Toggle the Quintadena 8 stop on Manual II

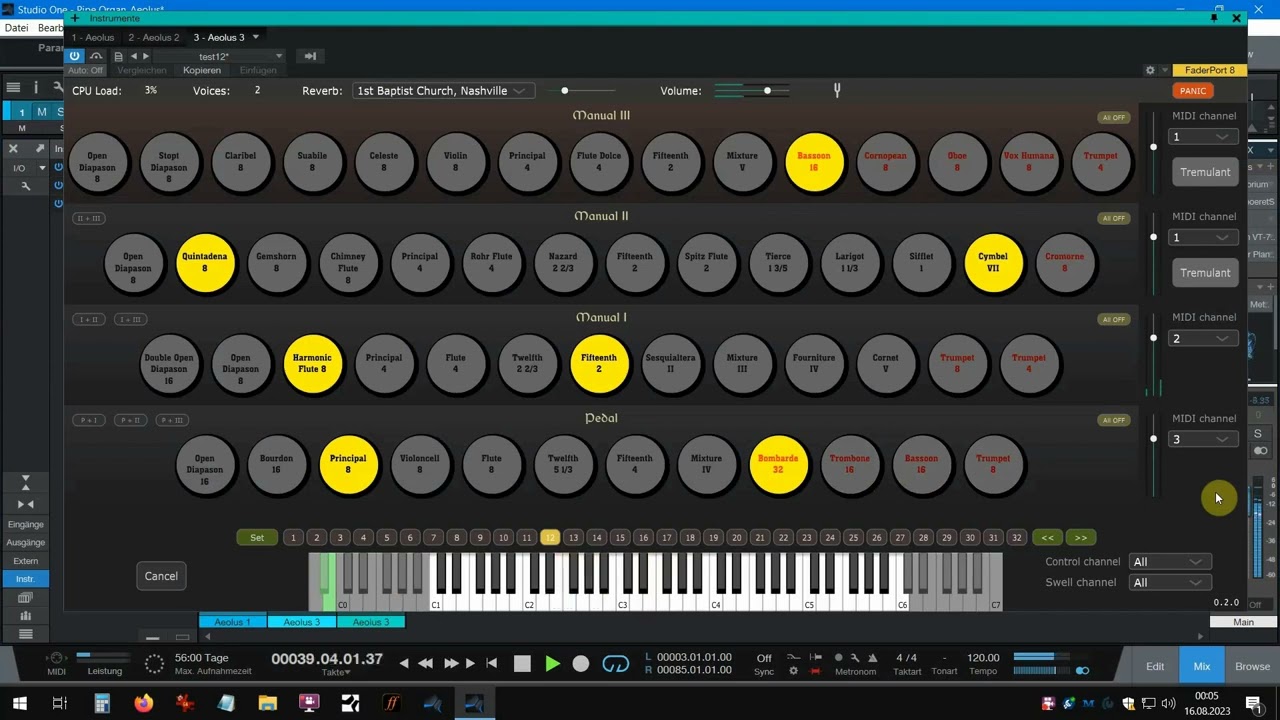click(x=205, y=263)
